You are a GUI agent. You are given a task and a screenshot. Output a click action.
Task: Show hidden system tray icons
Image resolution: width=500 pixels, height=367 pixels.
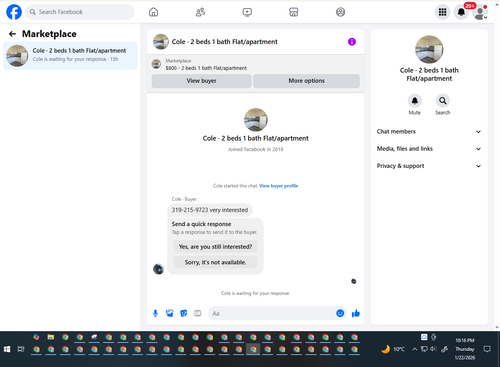414,349
